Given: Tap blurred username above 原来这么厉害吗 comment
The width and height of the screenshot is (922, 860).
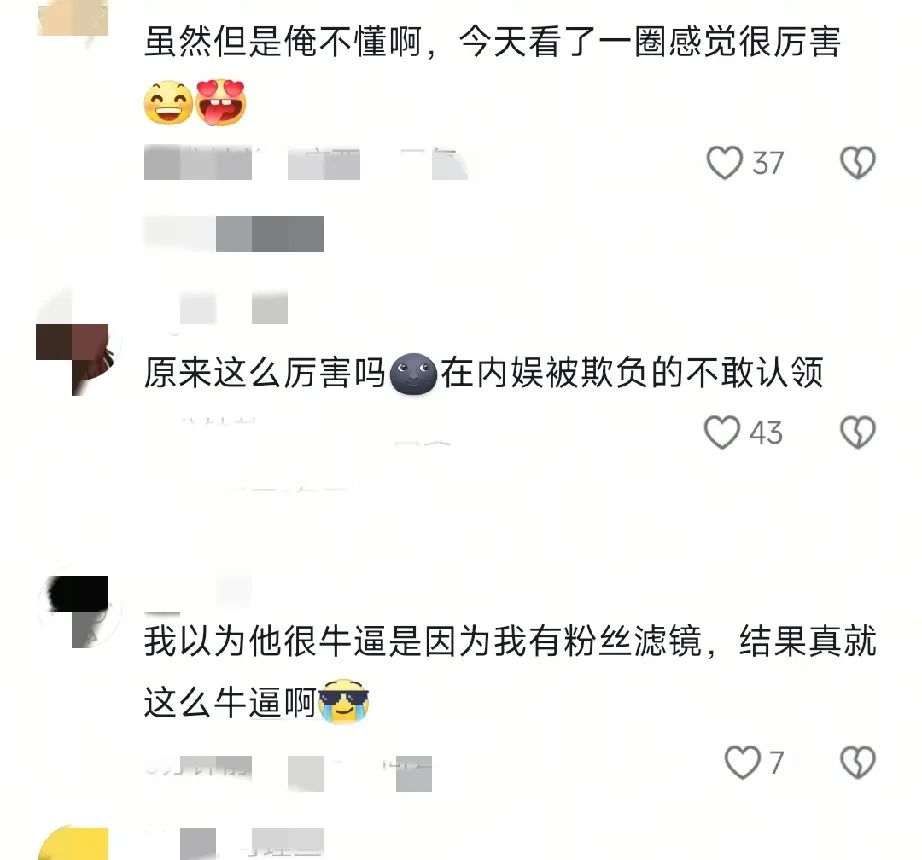Looking at the screenshot, I should (234, 307).
